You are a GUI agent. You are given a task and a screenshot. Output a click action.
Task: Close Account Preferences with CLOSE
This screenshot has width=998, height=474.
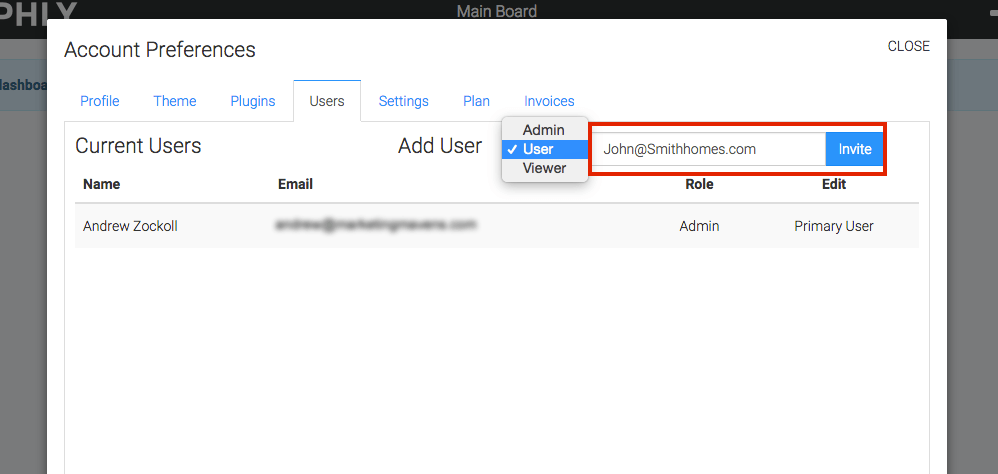[908, 46]
